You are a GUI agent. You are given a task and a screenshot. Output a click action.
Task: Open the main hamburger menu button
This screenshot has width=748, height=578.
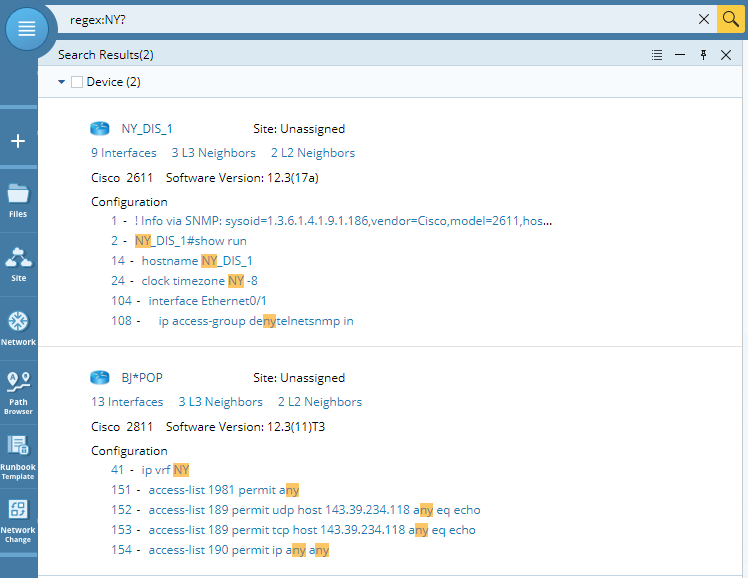27,29
